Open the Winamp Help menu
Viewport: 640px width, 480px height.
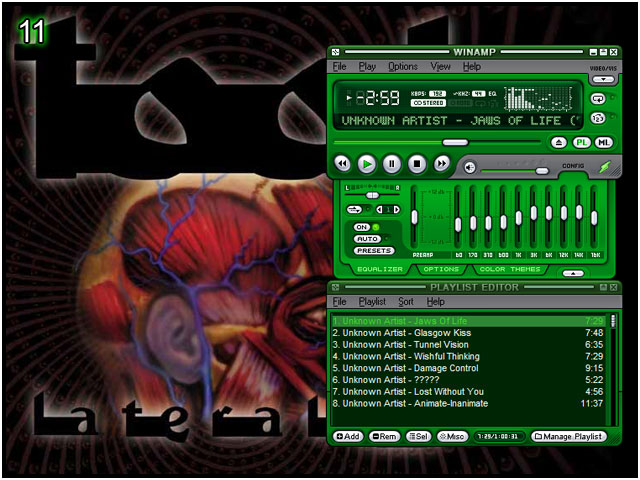(x=471, y=67)
